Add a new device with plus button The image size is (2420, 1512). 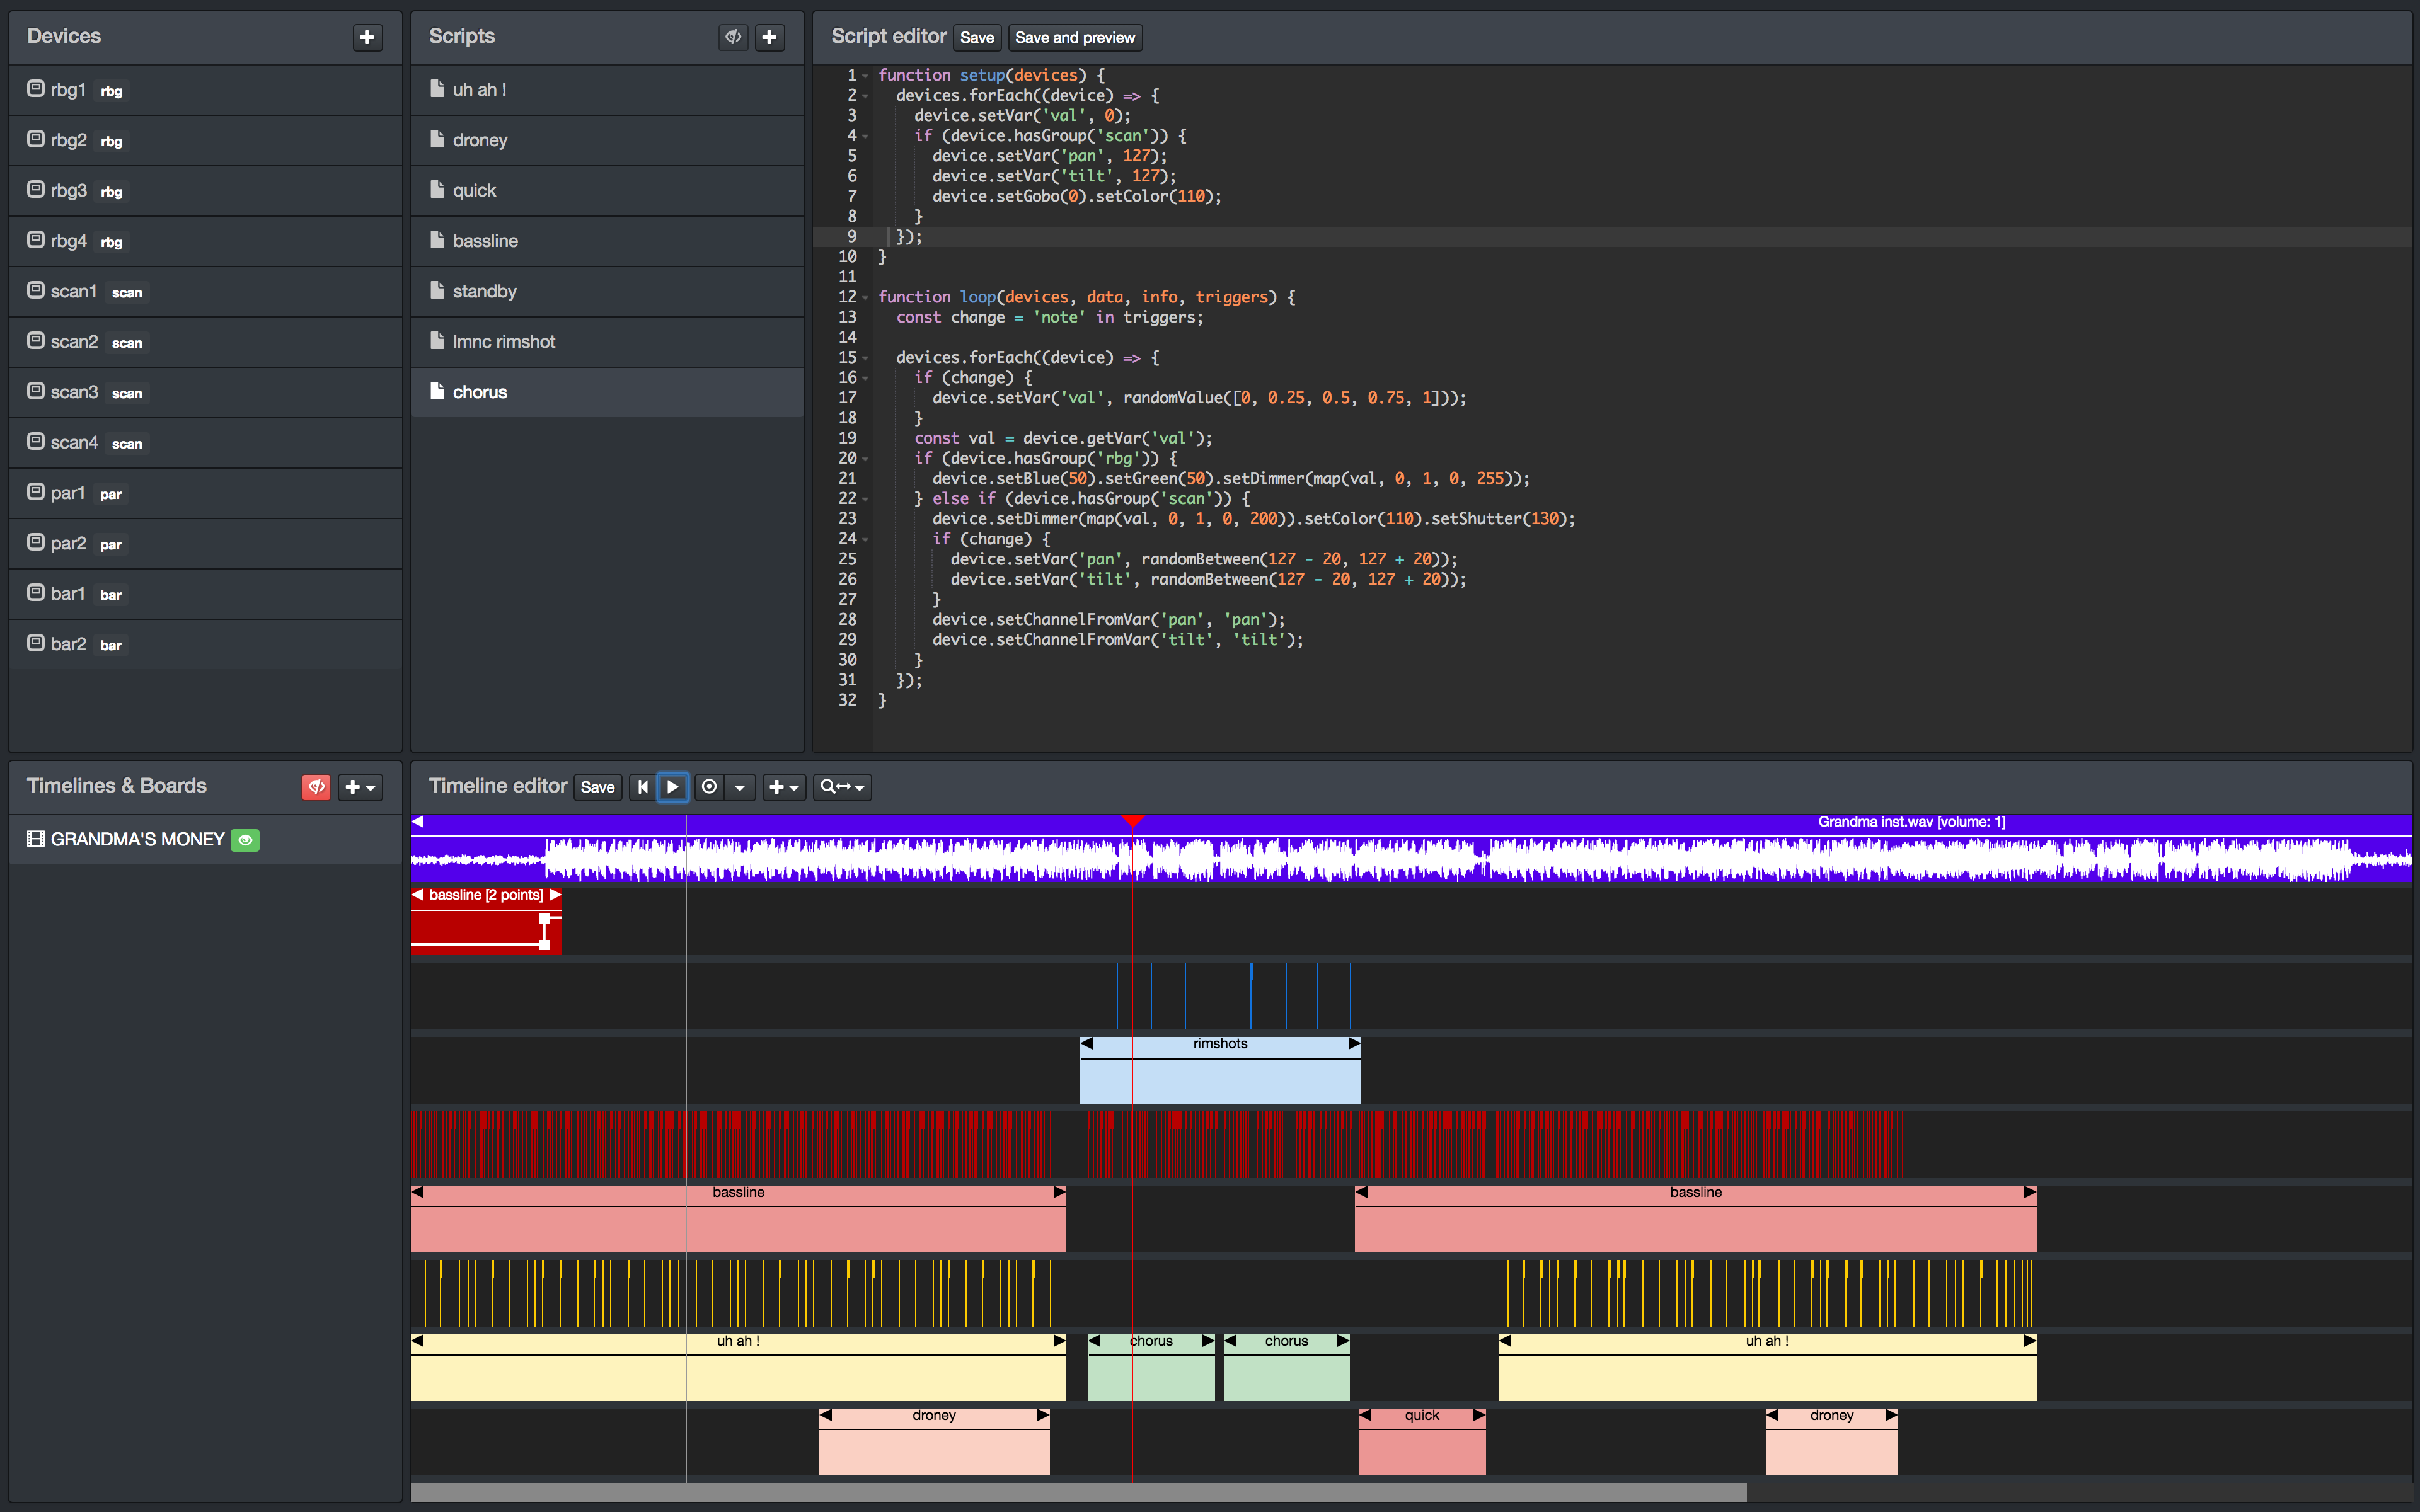point(367,37)
